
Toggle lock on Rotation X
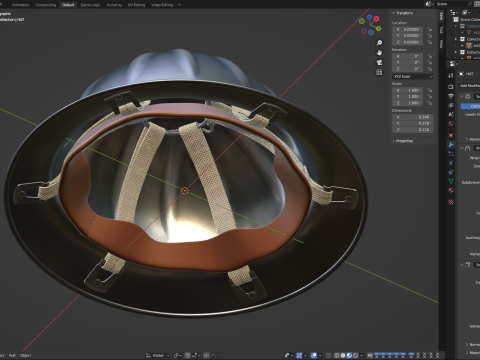point(430,56)
